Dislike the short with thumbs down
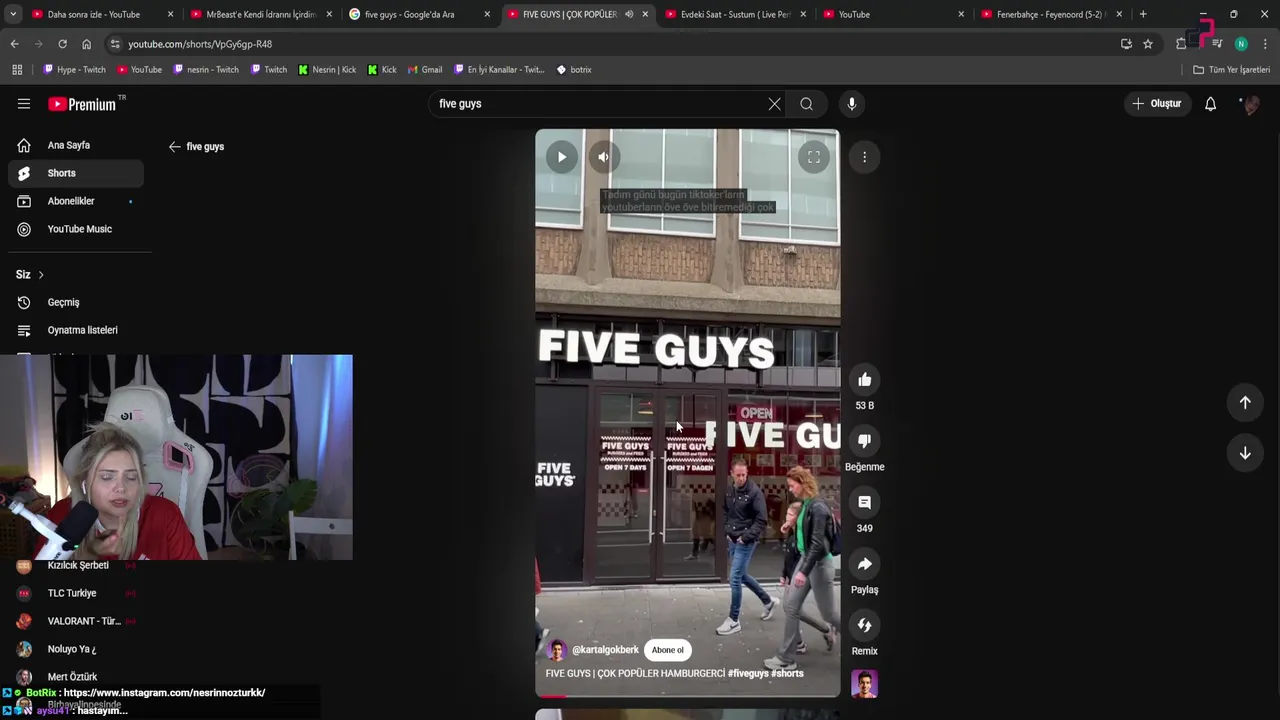 click(864, 441)
